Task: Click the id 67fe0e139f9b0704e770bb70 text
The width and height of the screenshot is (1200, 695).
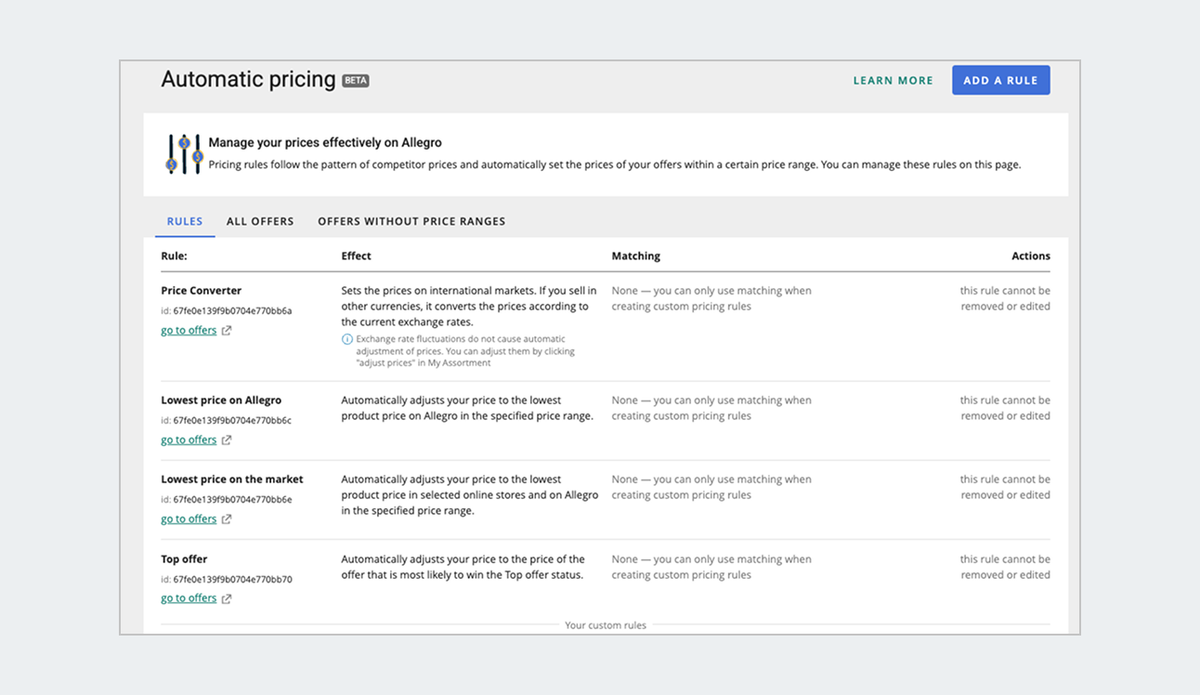Action: (x=226, y=579)
